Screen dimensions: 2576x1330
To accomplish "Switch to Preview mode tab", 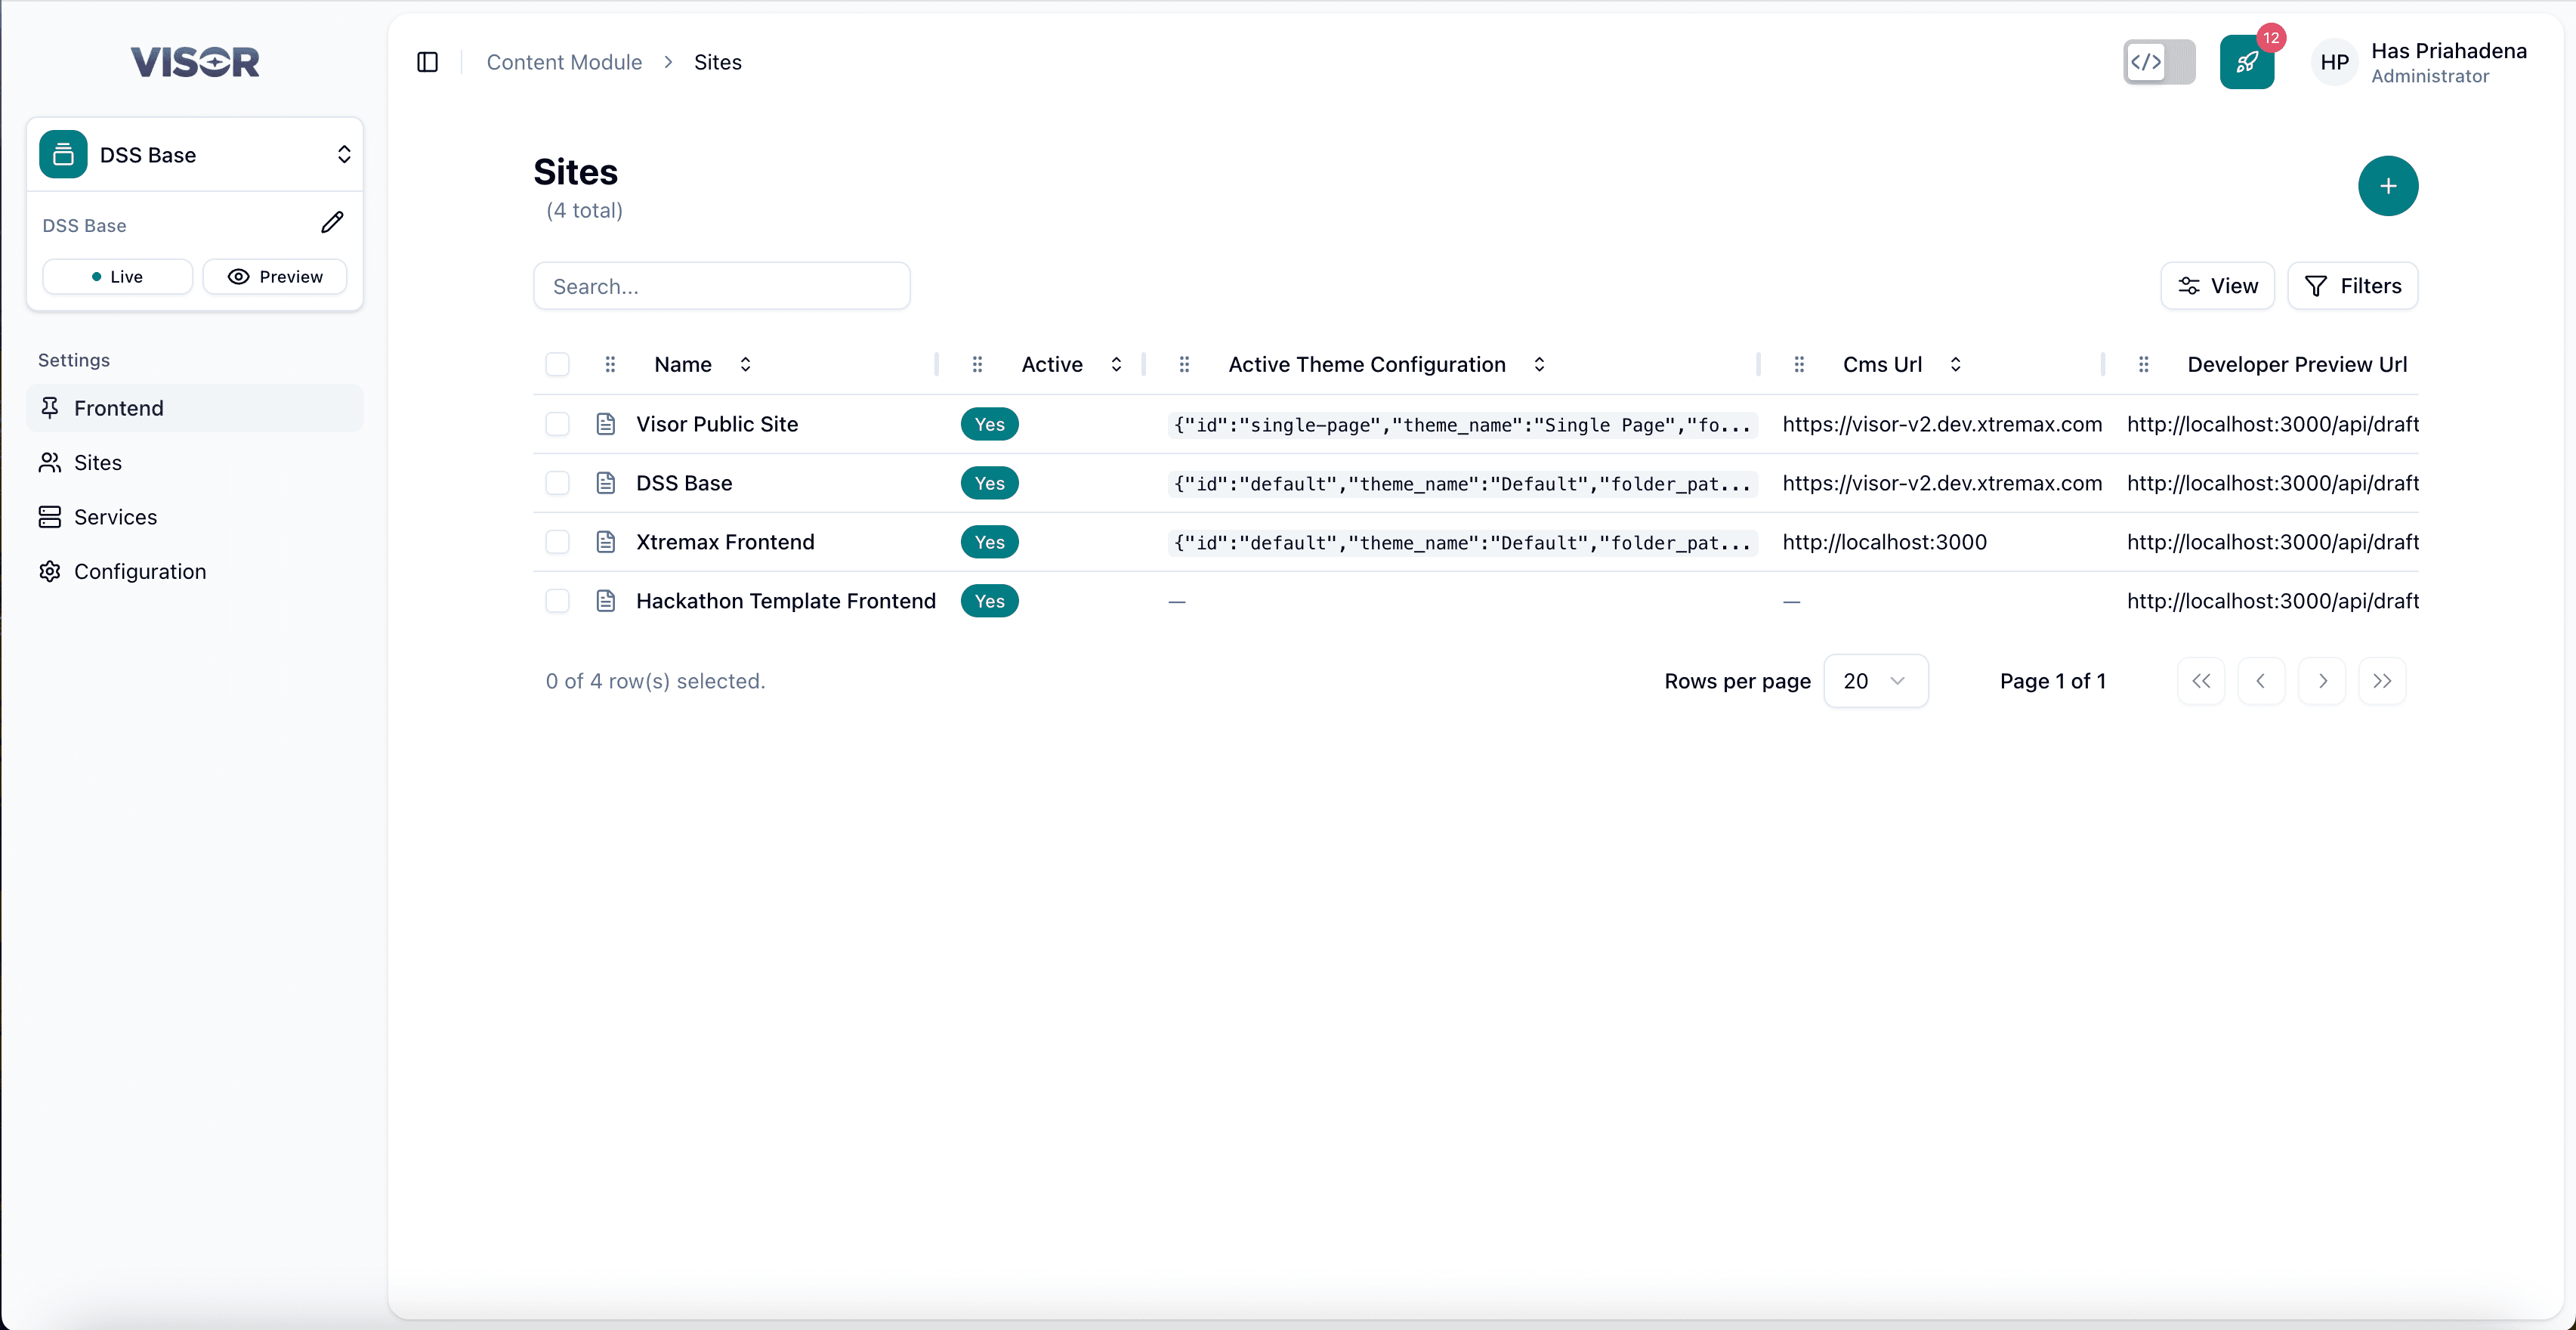I will (275, 276).
